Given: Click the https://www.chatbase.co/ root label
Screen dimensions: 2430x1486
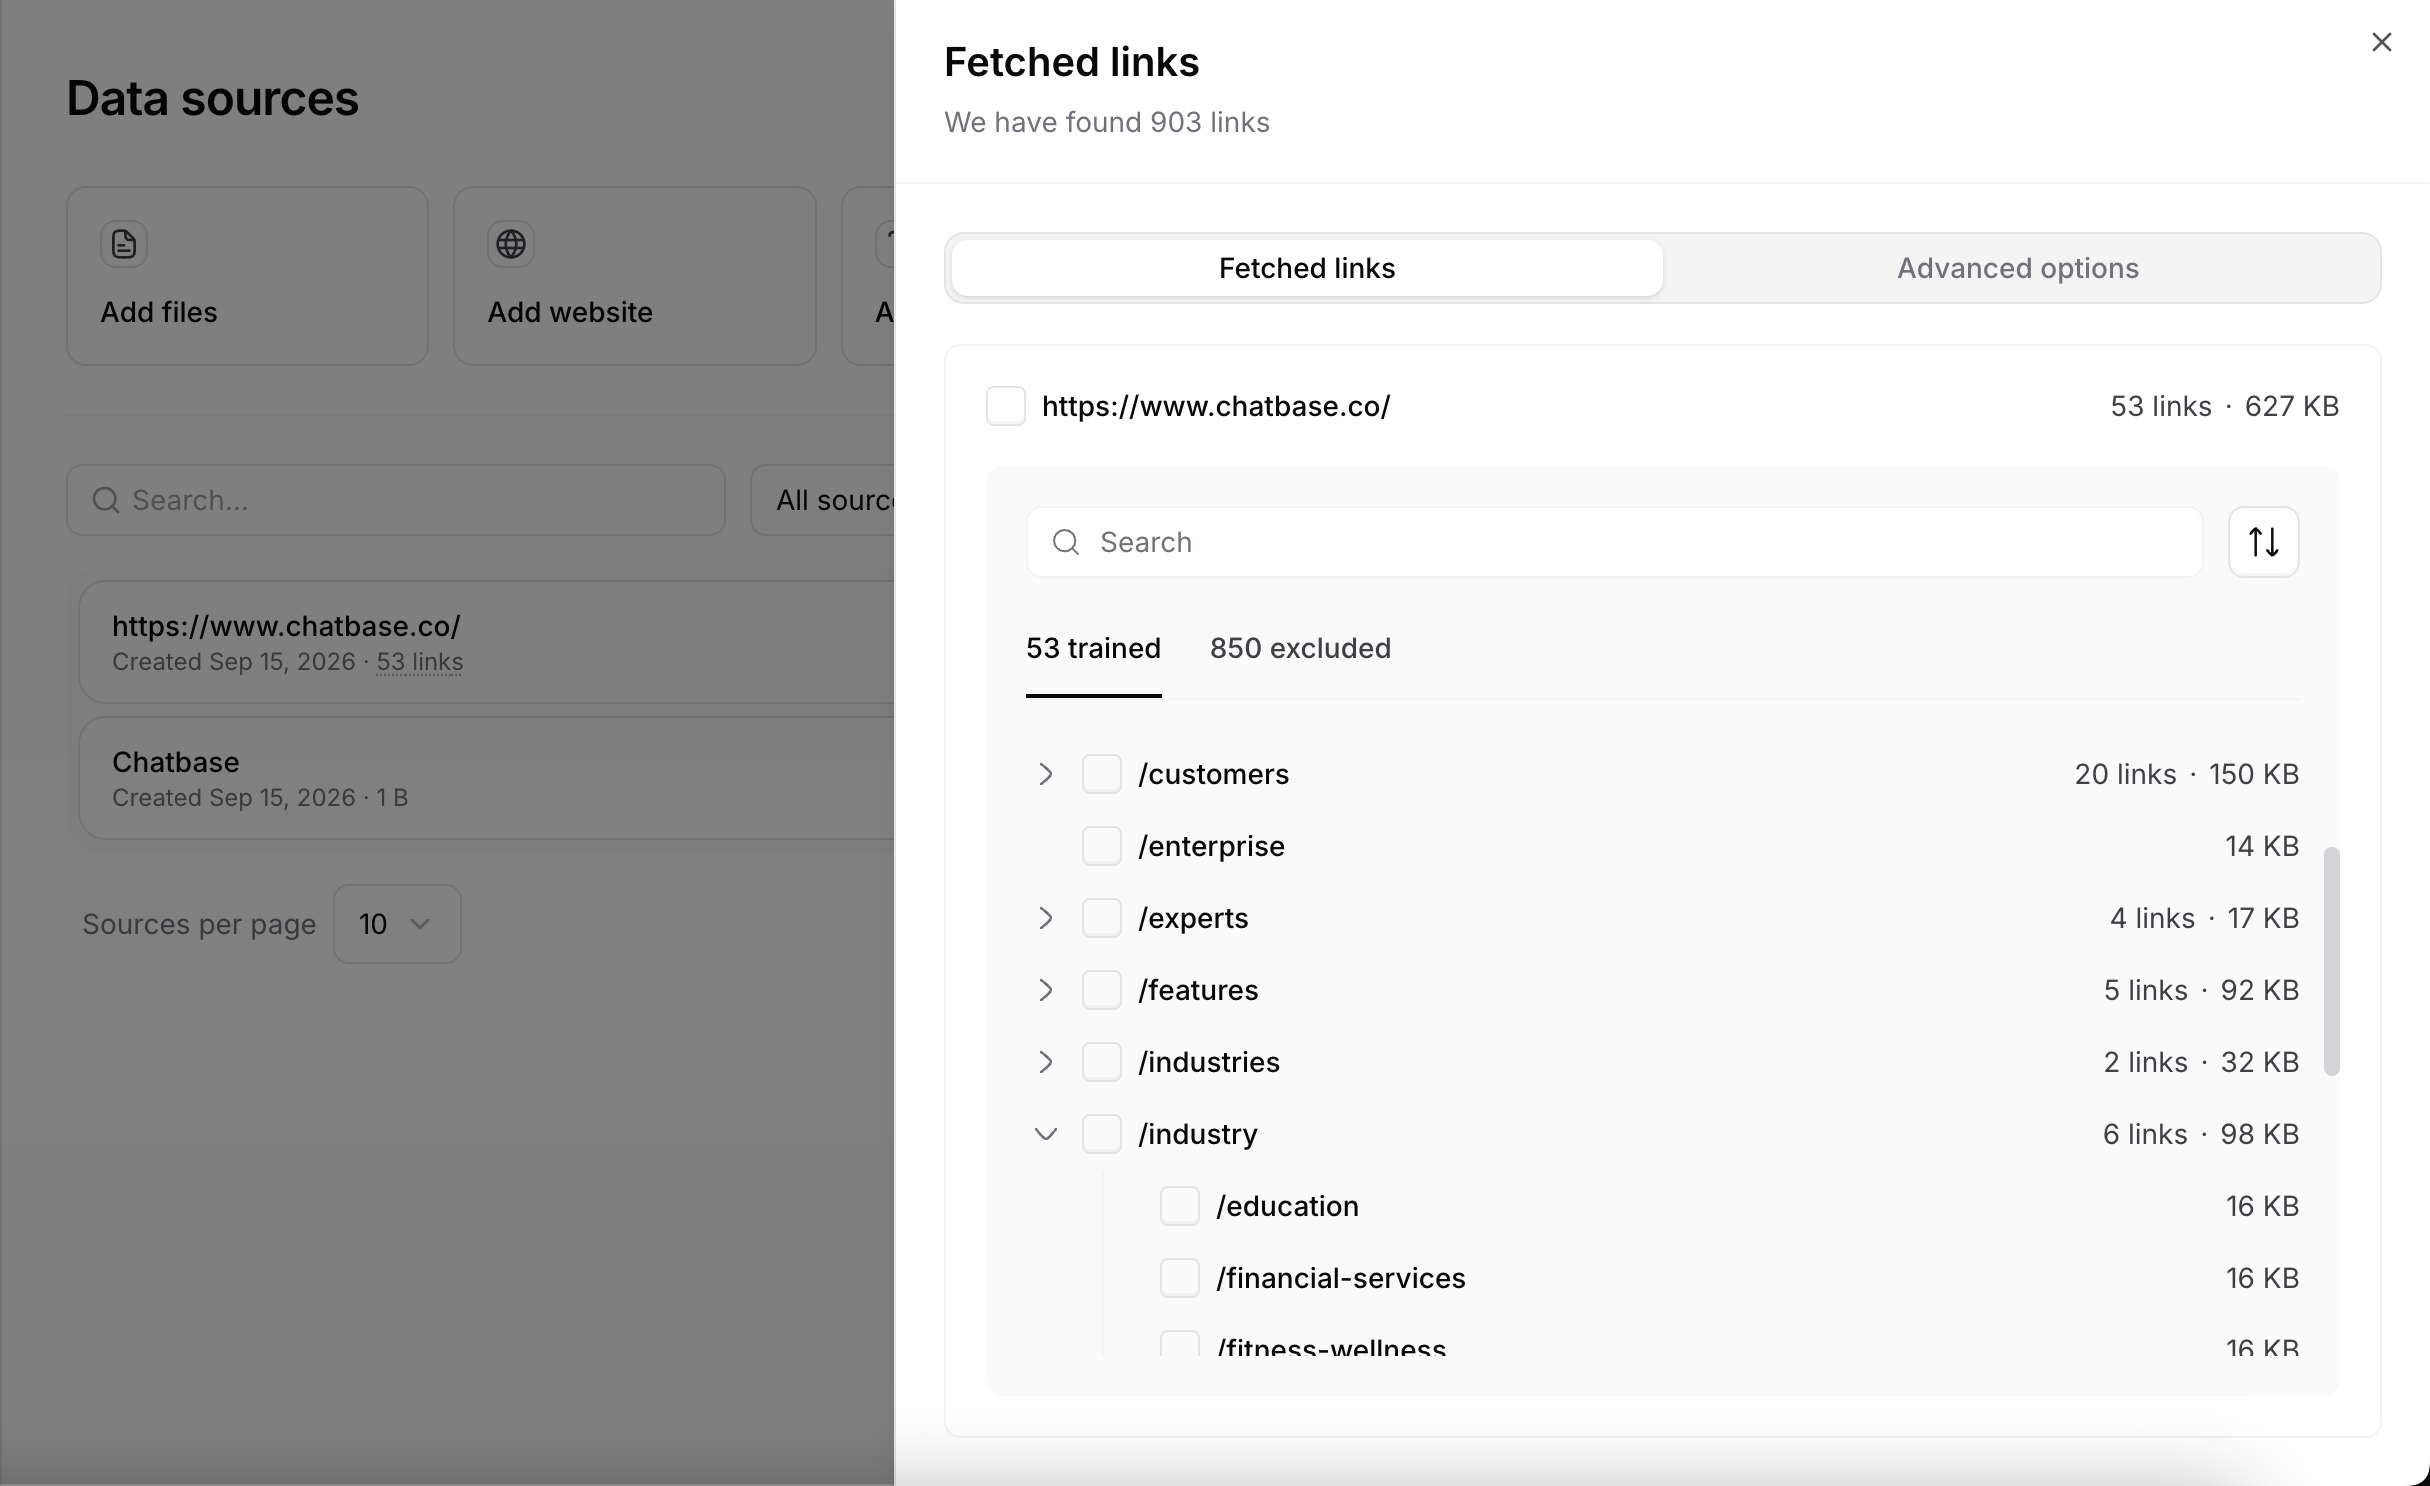Looking at the screenshot, I should pyautogui.click(x=1216, y=406).
